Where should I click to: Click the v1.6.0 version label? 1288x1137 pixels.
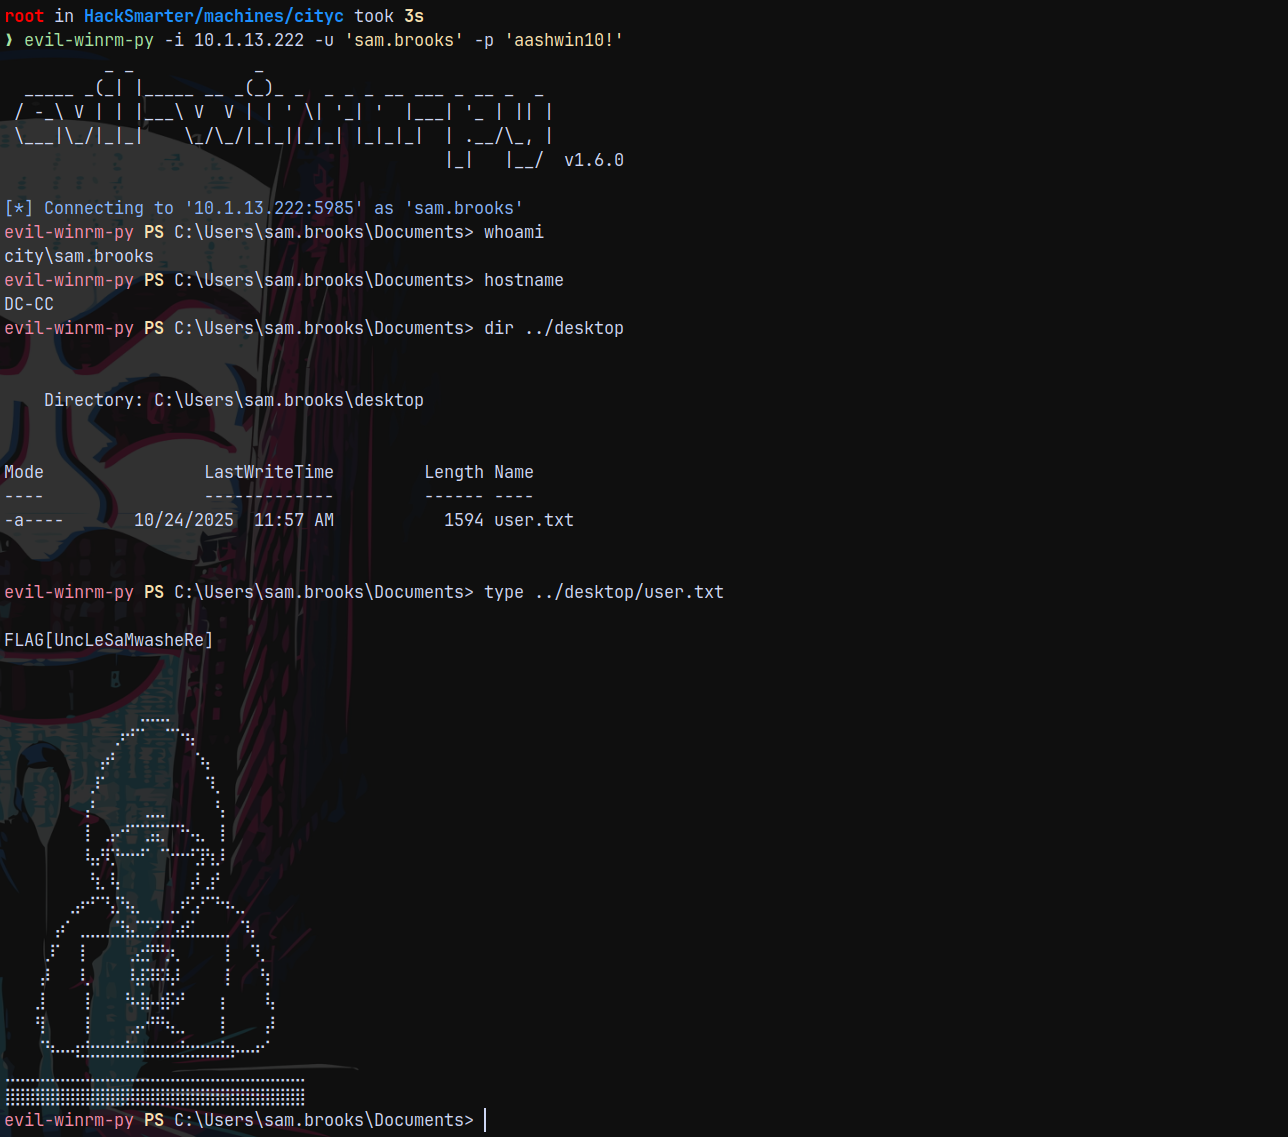(593, 160)
